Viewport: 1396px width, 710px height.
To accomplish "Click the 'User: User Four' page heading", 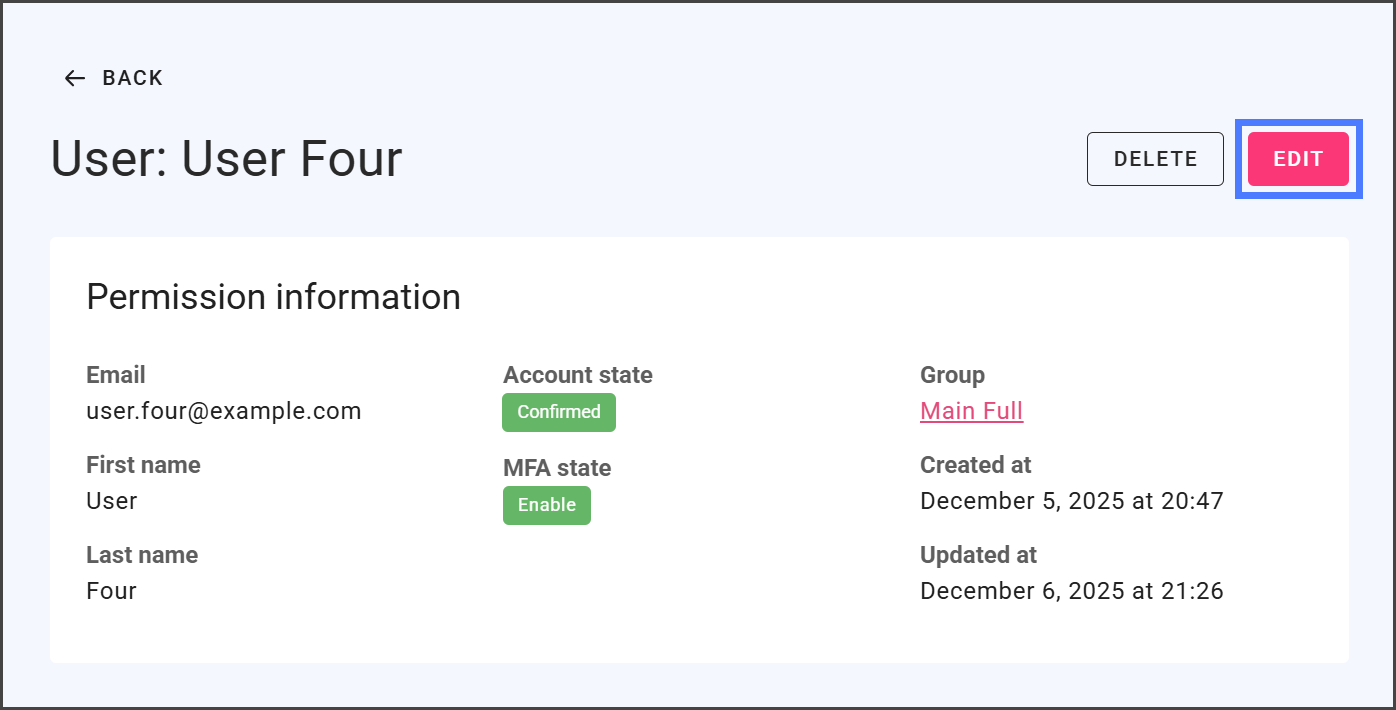I will coord(226,159).
